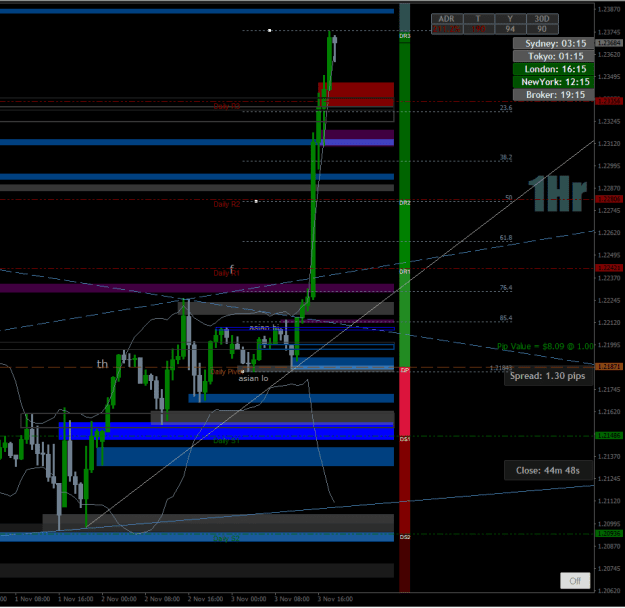This screenshot has width=625, height=608.
Task: Select the Daily R3 line label
Action: coord(226,106)
